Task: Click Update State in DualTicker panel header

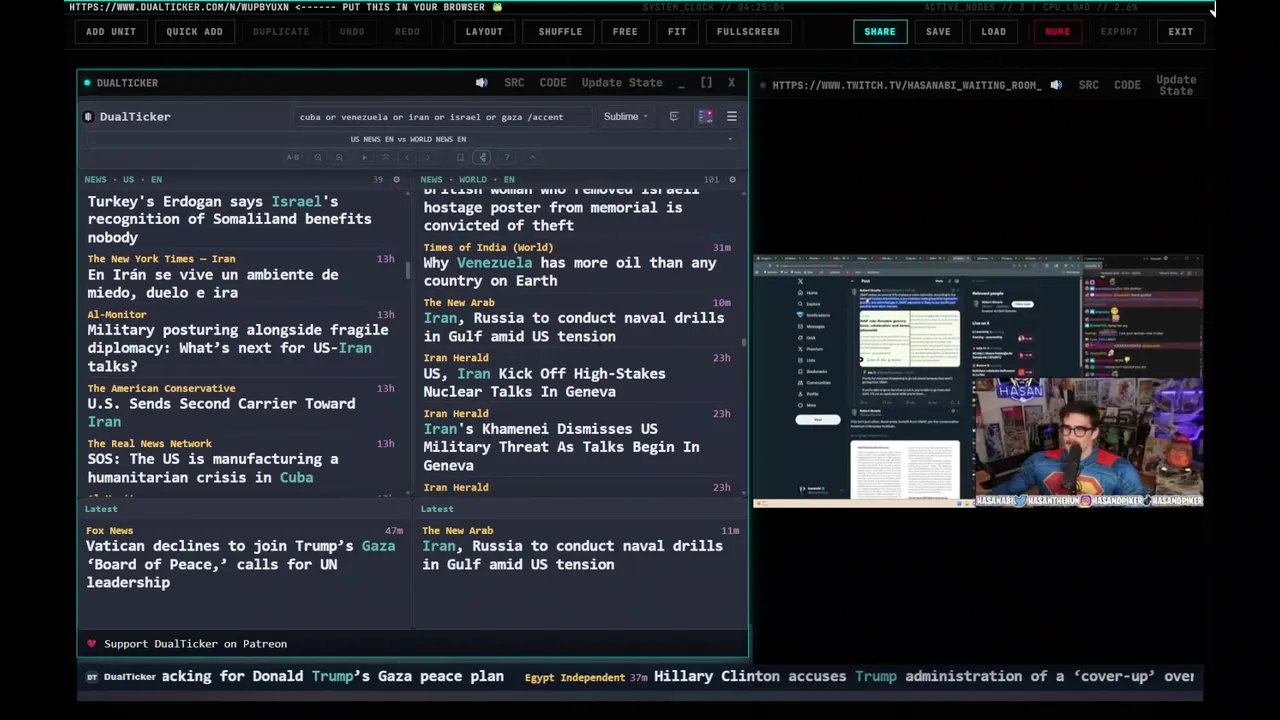Action: [622, 83]
